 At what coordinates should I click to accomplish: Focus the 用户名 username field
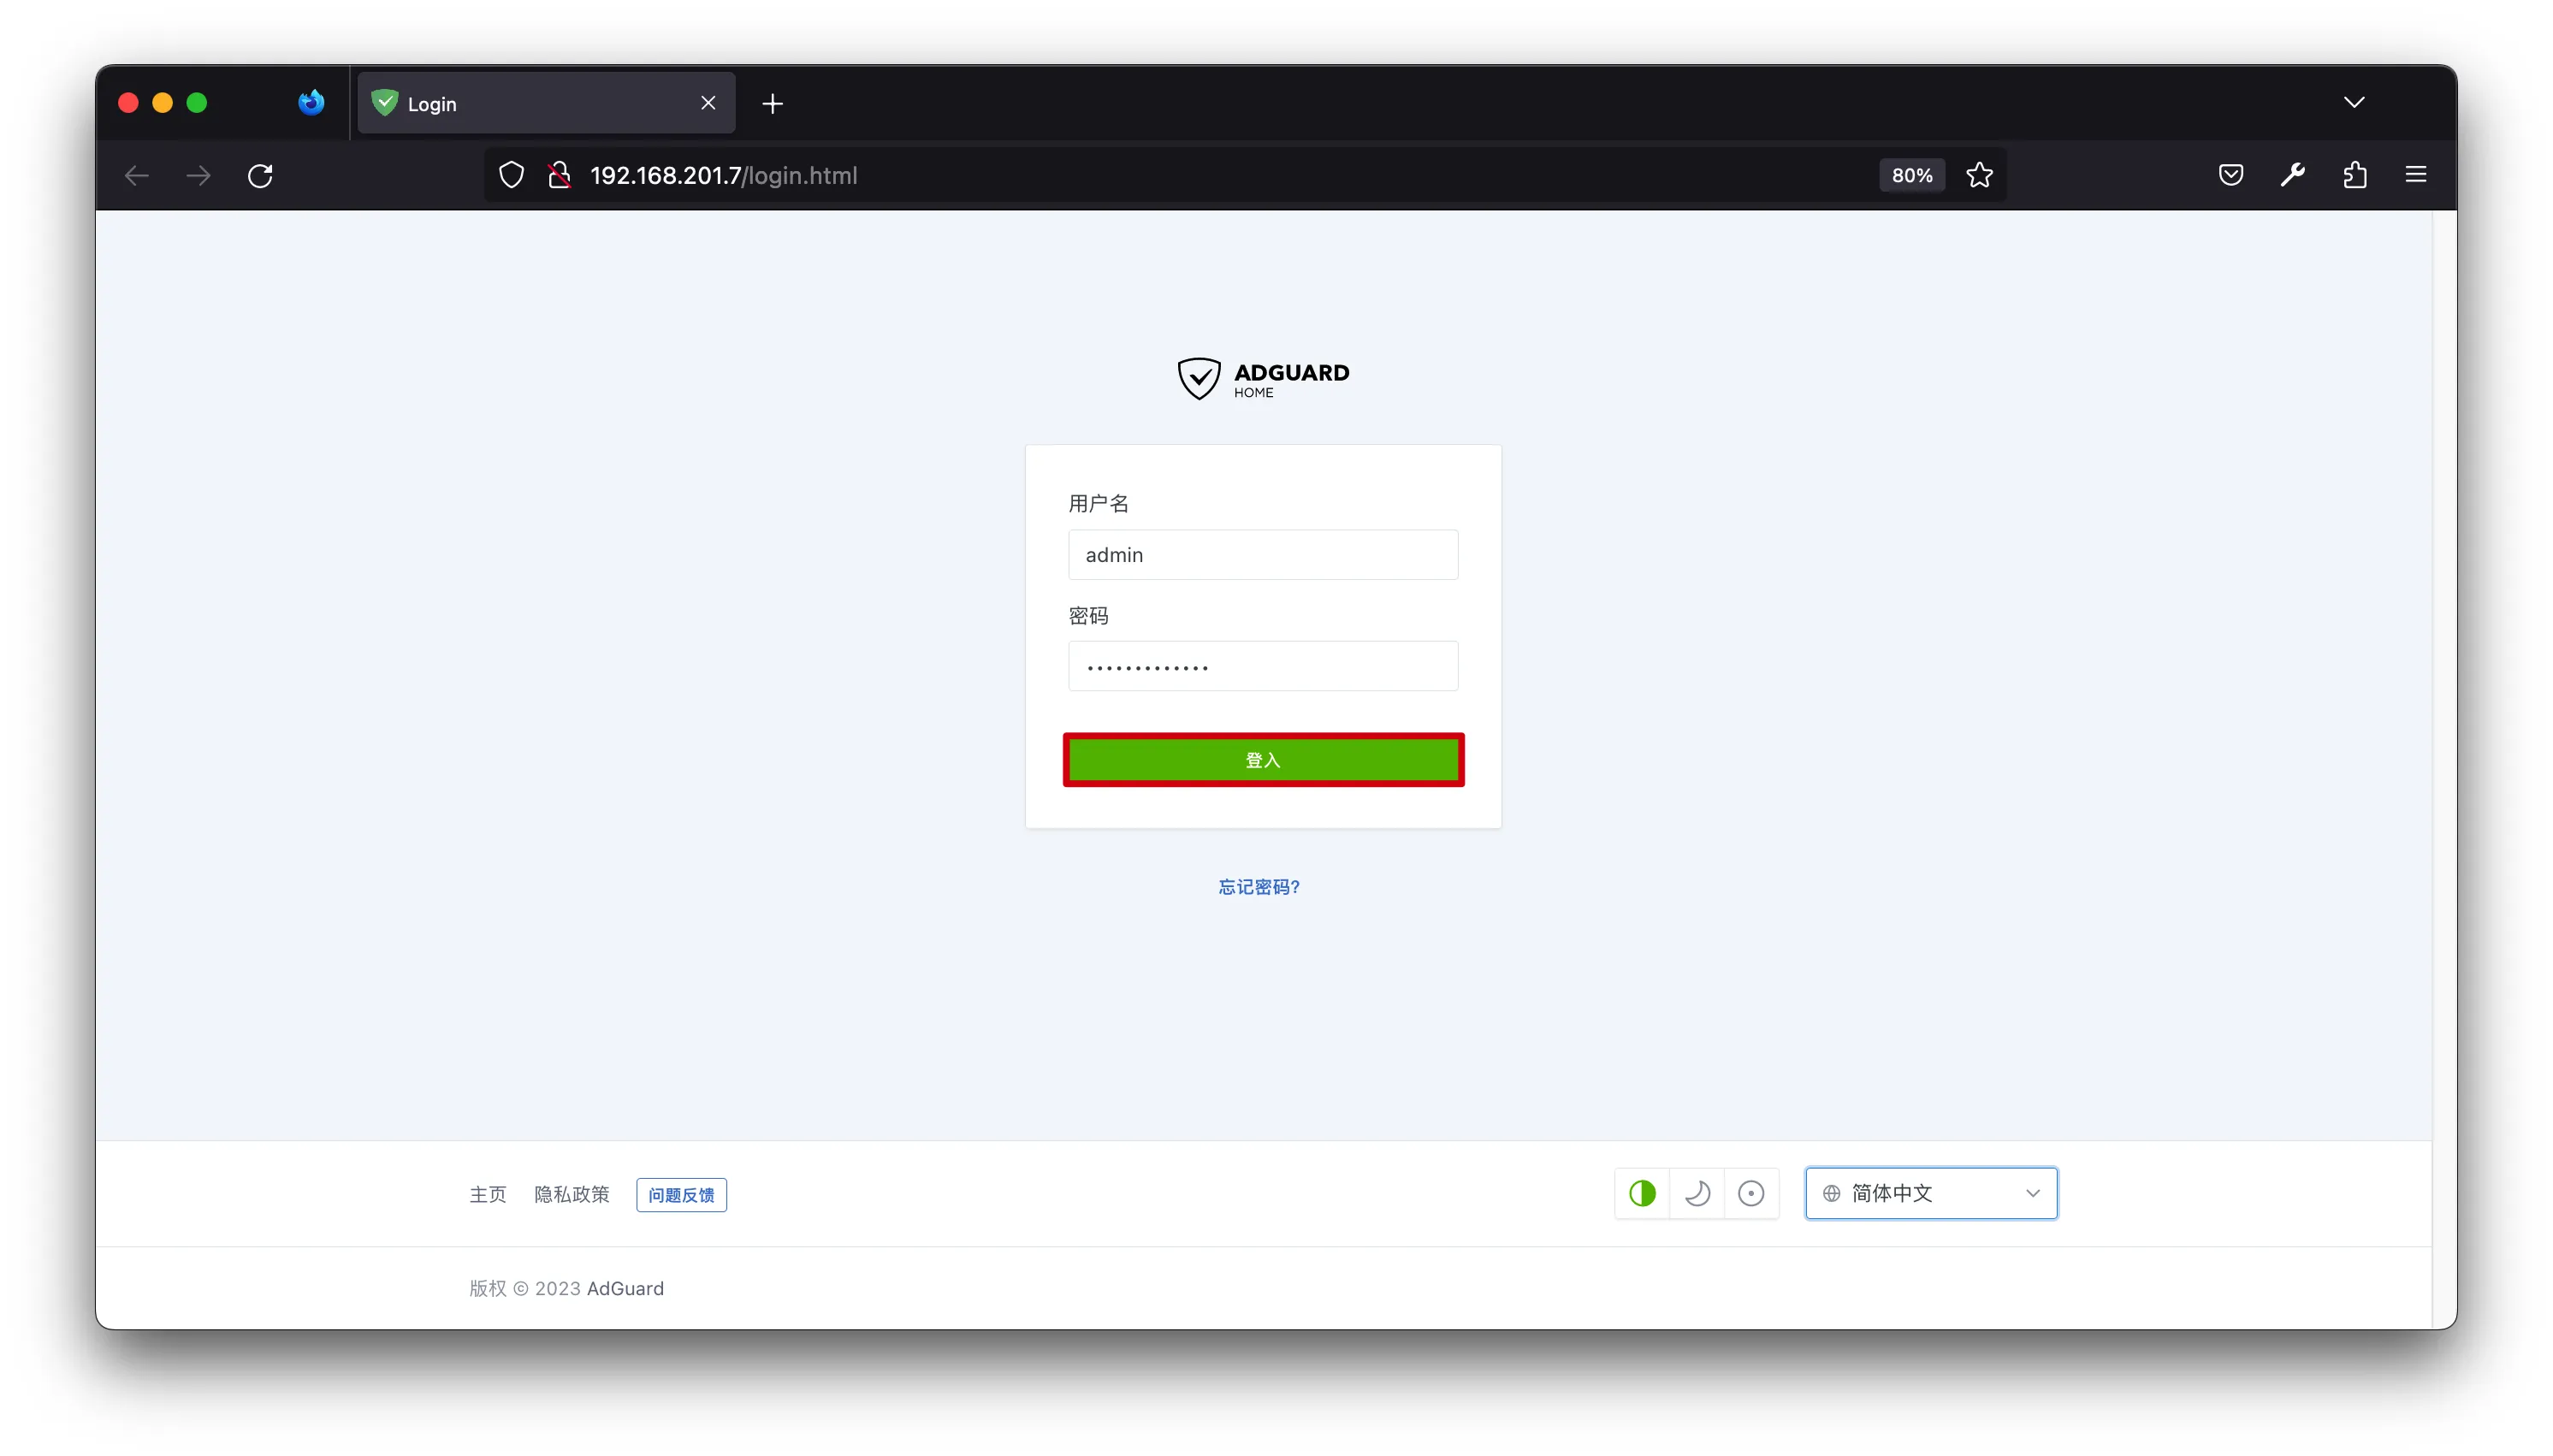pos(1263,555)
